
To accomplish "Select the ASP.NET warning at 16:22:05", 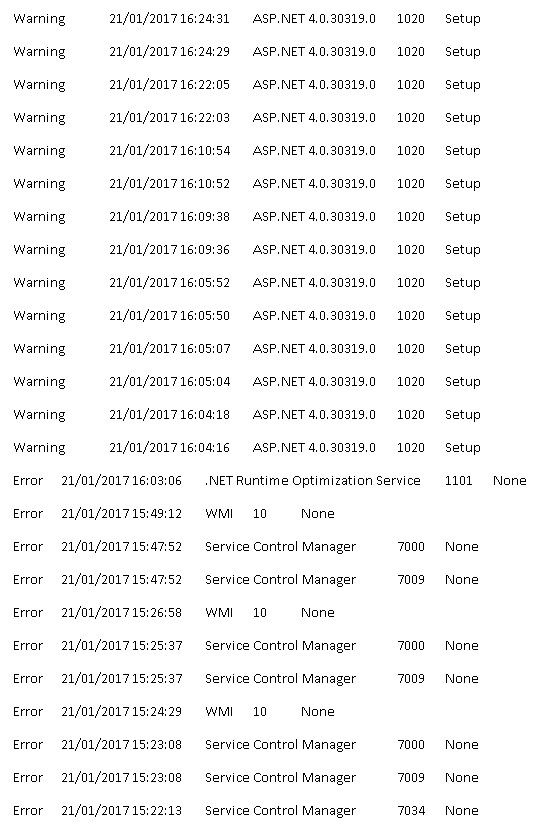I will click(247, 85).
